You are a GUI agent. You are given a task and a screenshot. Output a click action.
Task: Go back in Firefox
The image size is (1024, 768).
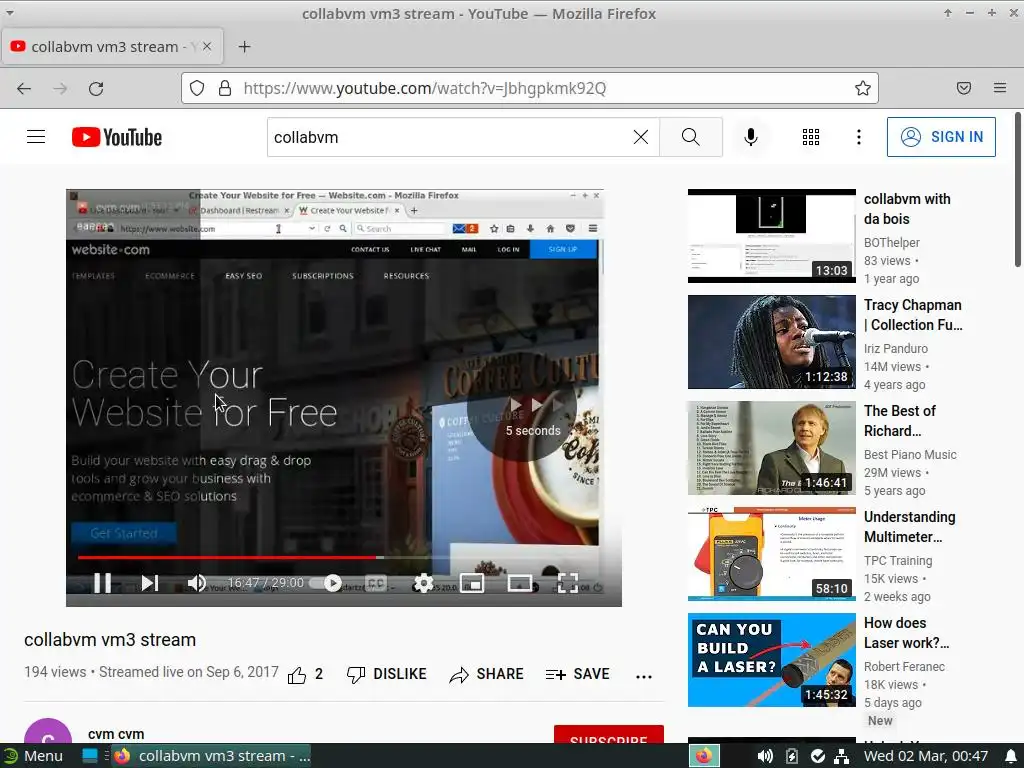[x=24, y=88]
